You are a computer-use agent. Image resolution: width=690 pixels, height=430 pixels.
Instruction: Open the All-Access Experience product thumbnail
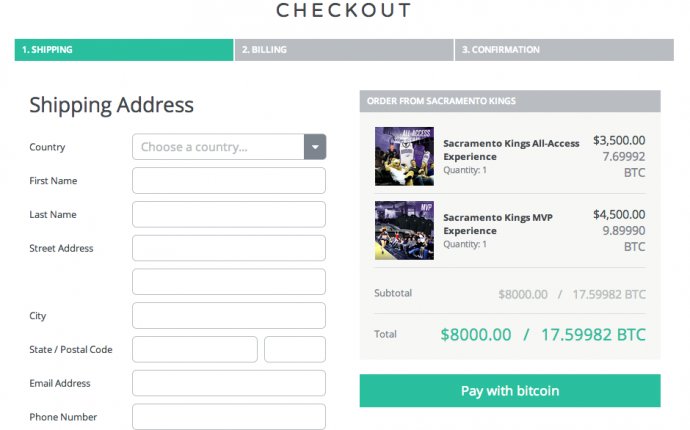tap(404, 156)
